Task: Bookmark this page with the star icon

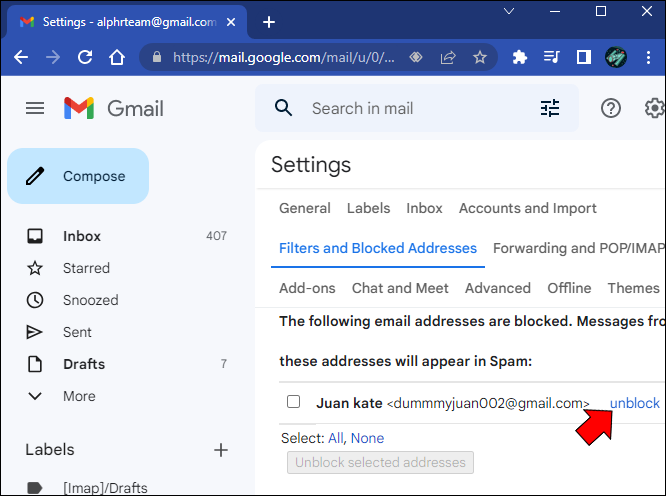Action: (480, 57)
